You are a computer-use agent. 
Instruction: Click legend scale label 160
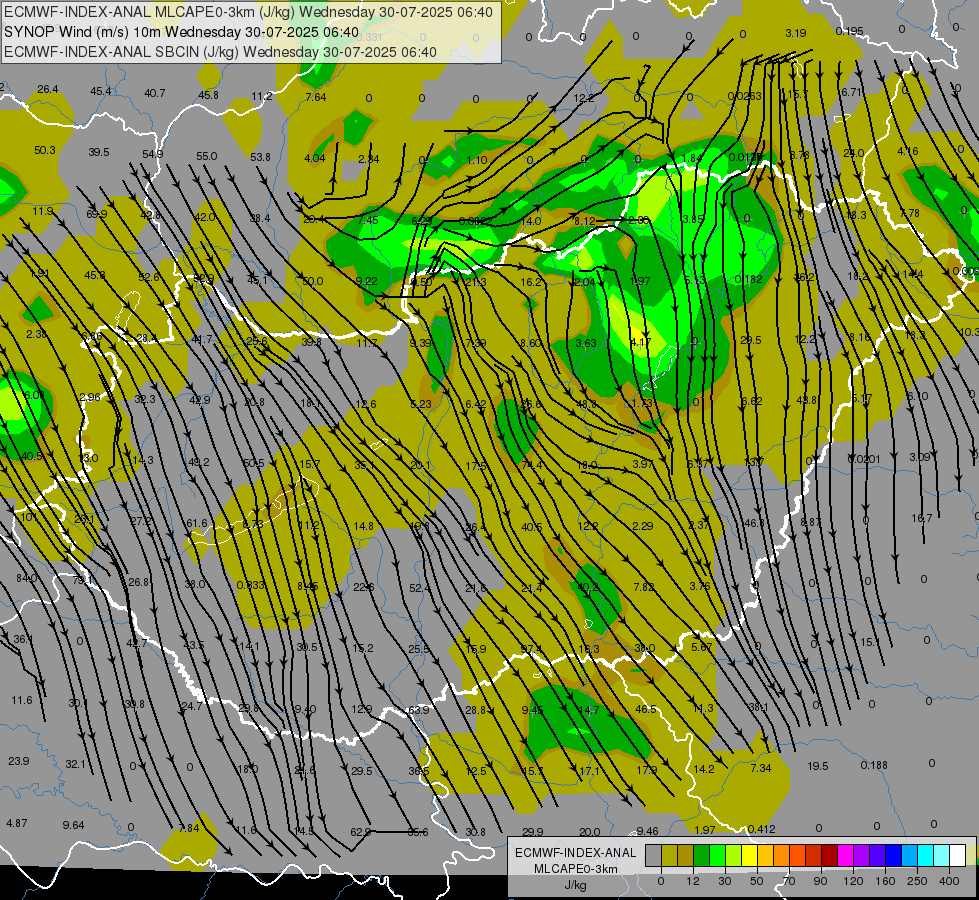885,881
